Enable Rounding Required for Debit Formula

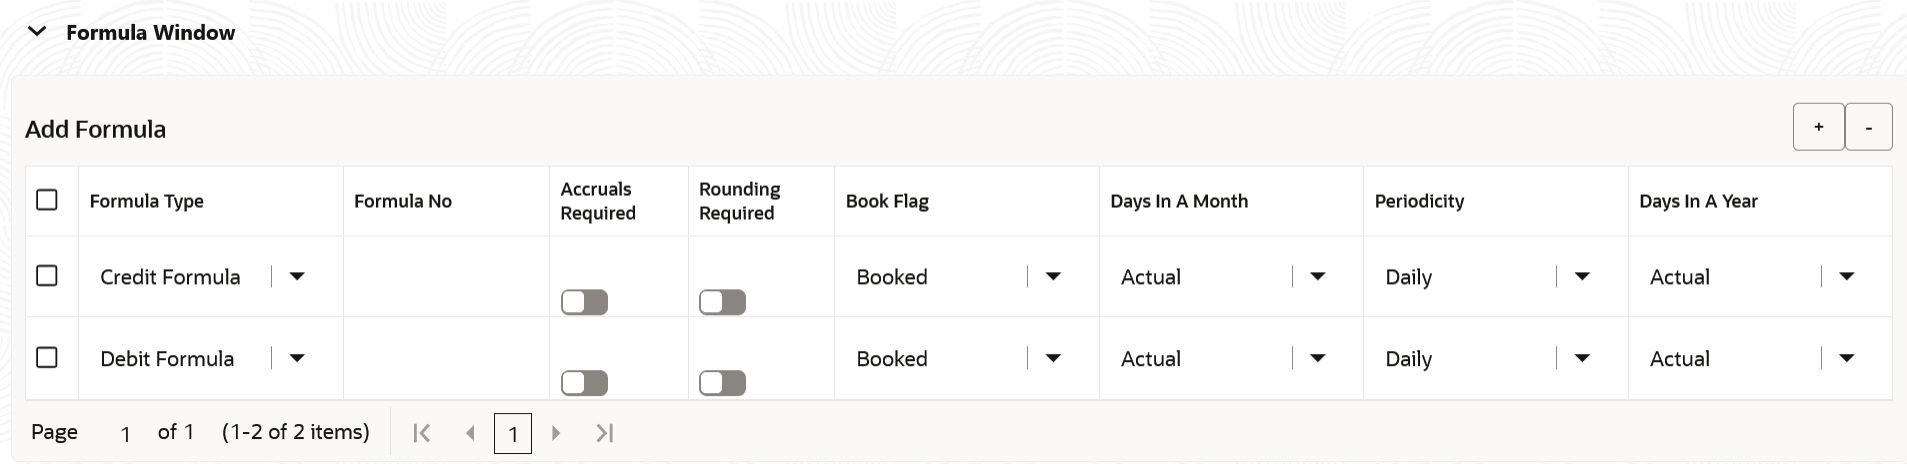[x=722, y=383]
